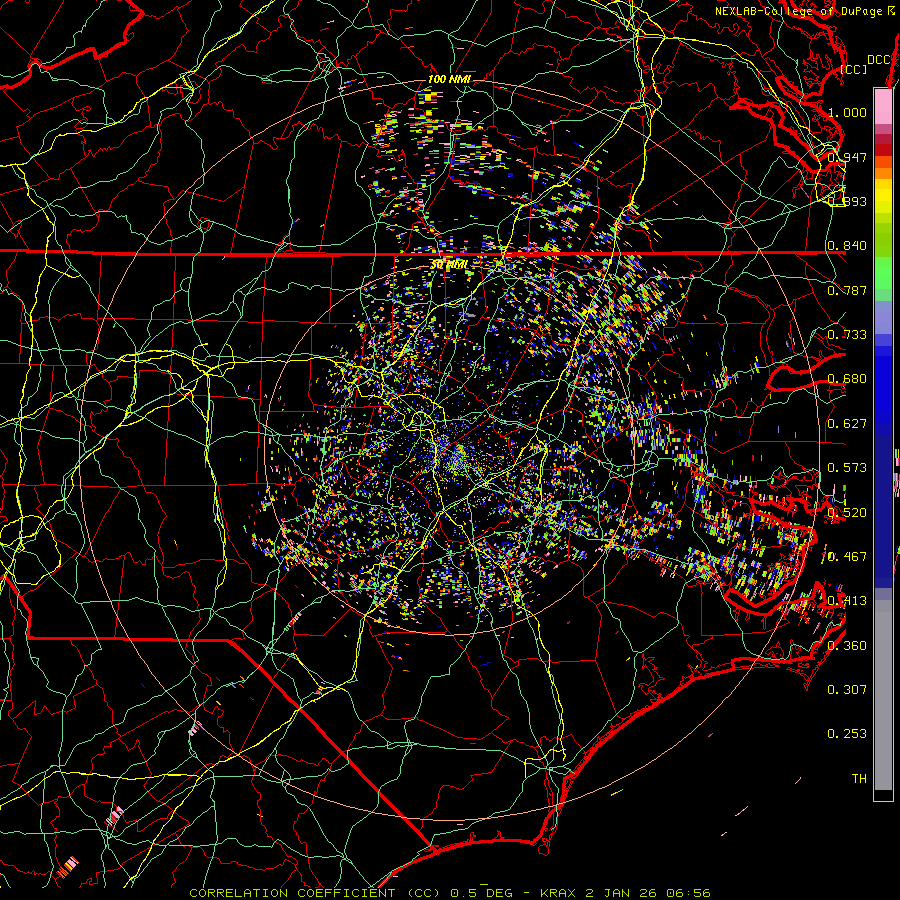This screenshot has width=900, height=900.
Task: Pick the yellow segment of the color bar
Action: click(883, 196)
